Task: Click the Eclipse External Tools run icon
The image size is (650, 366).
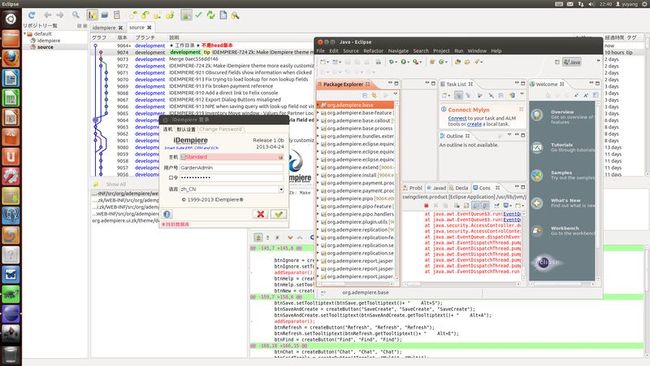Action: [415, 62]
